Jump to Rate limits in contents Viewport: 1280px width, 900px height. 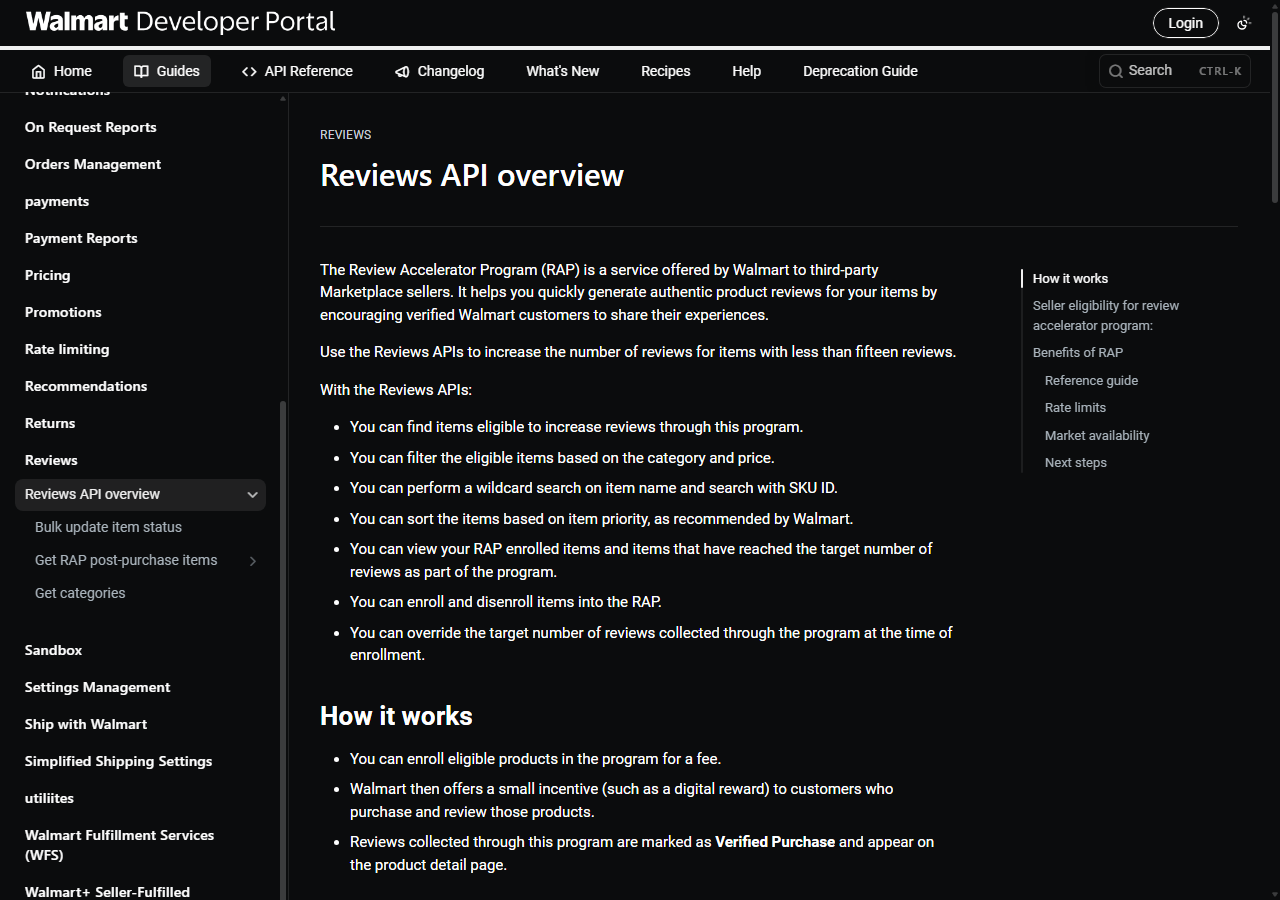1075,407
